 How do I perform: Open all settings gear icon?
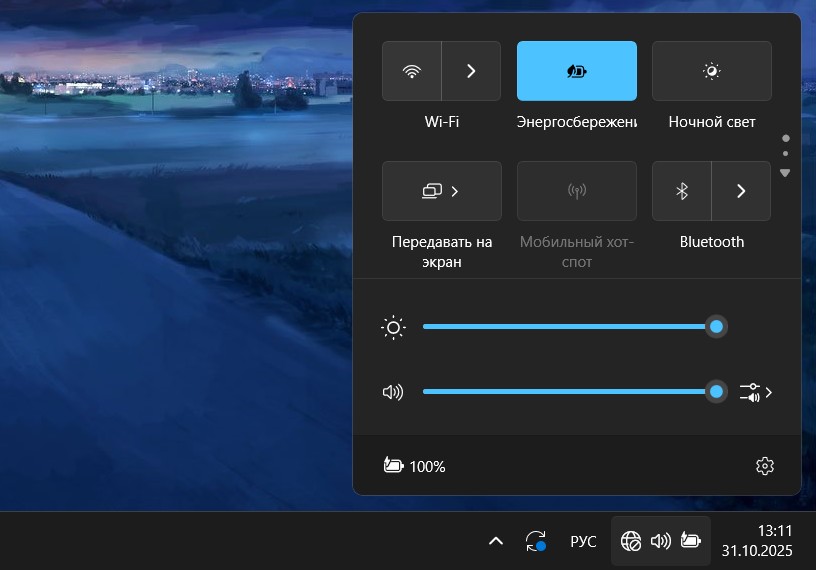tap(765, 466)
